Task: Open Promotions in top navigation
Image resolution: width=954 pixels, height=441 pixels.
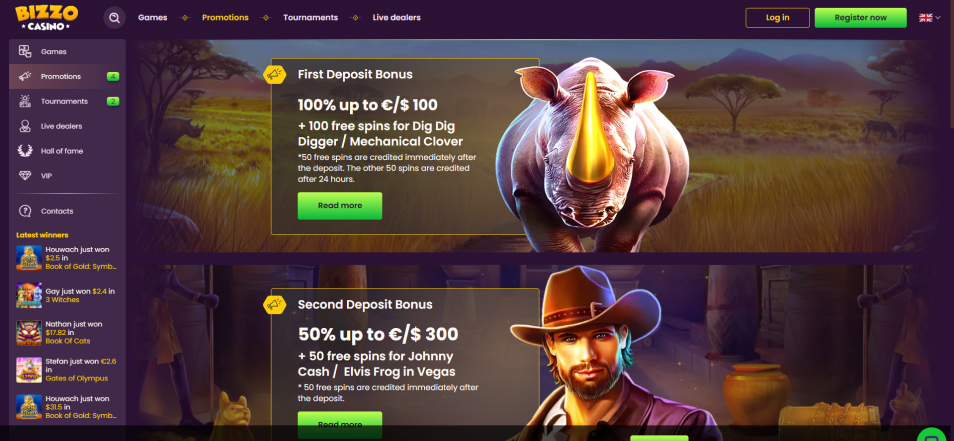Action: click(x=225, y=18)
